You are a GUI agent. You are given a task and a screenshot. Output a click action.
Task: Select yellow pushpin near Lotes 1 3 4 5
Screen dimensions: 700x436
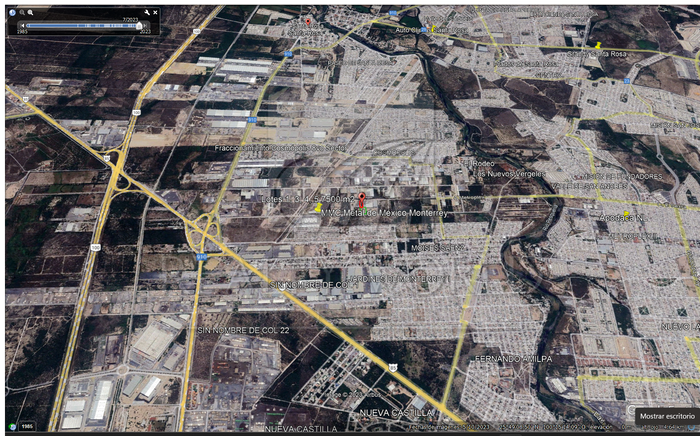(318, 209)
